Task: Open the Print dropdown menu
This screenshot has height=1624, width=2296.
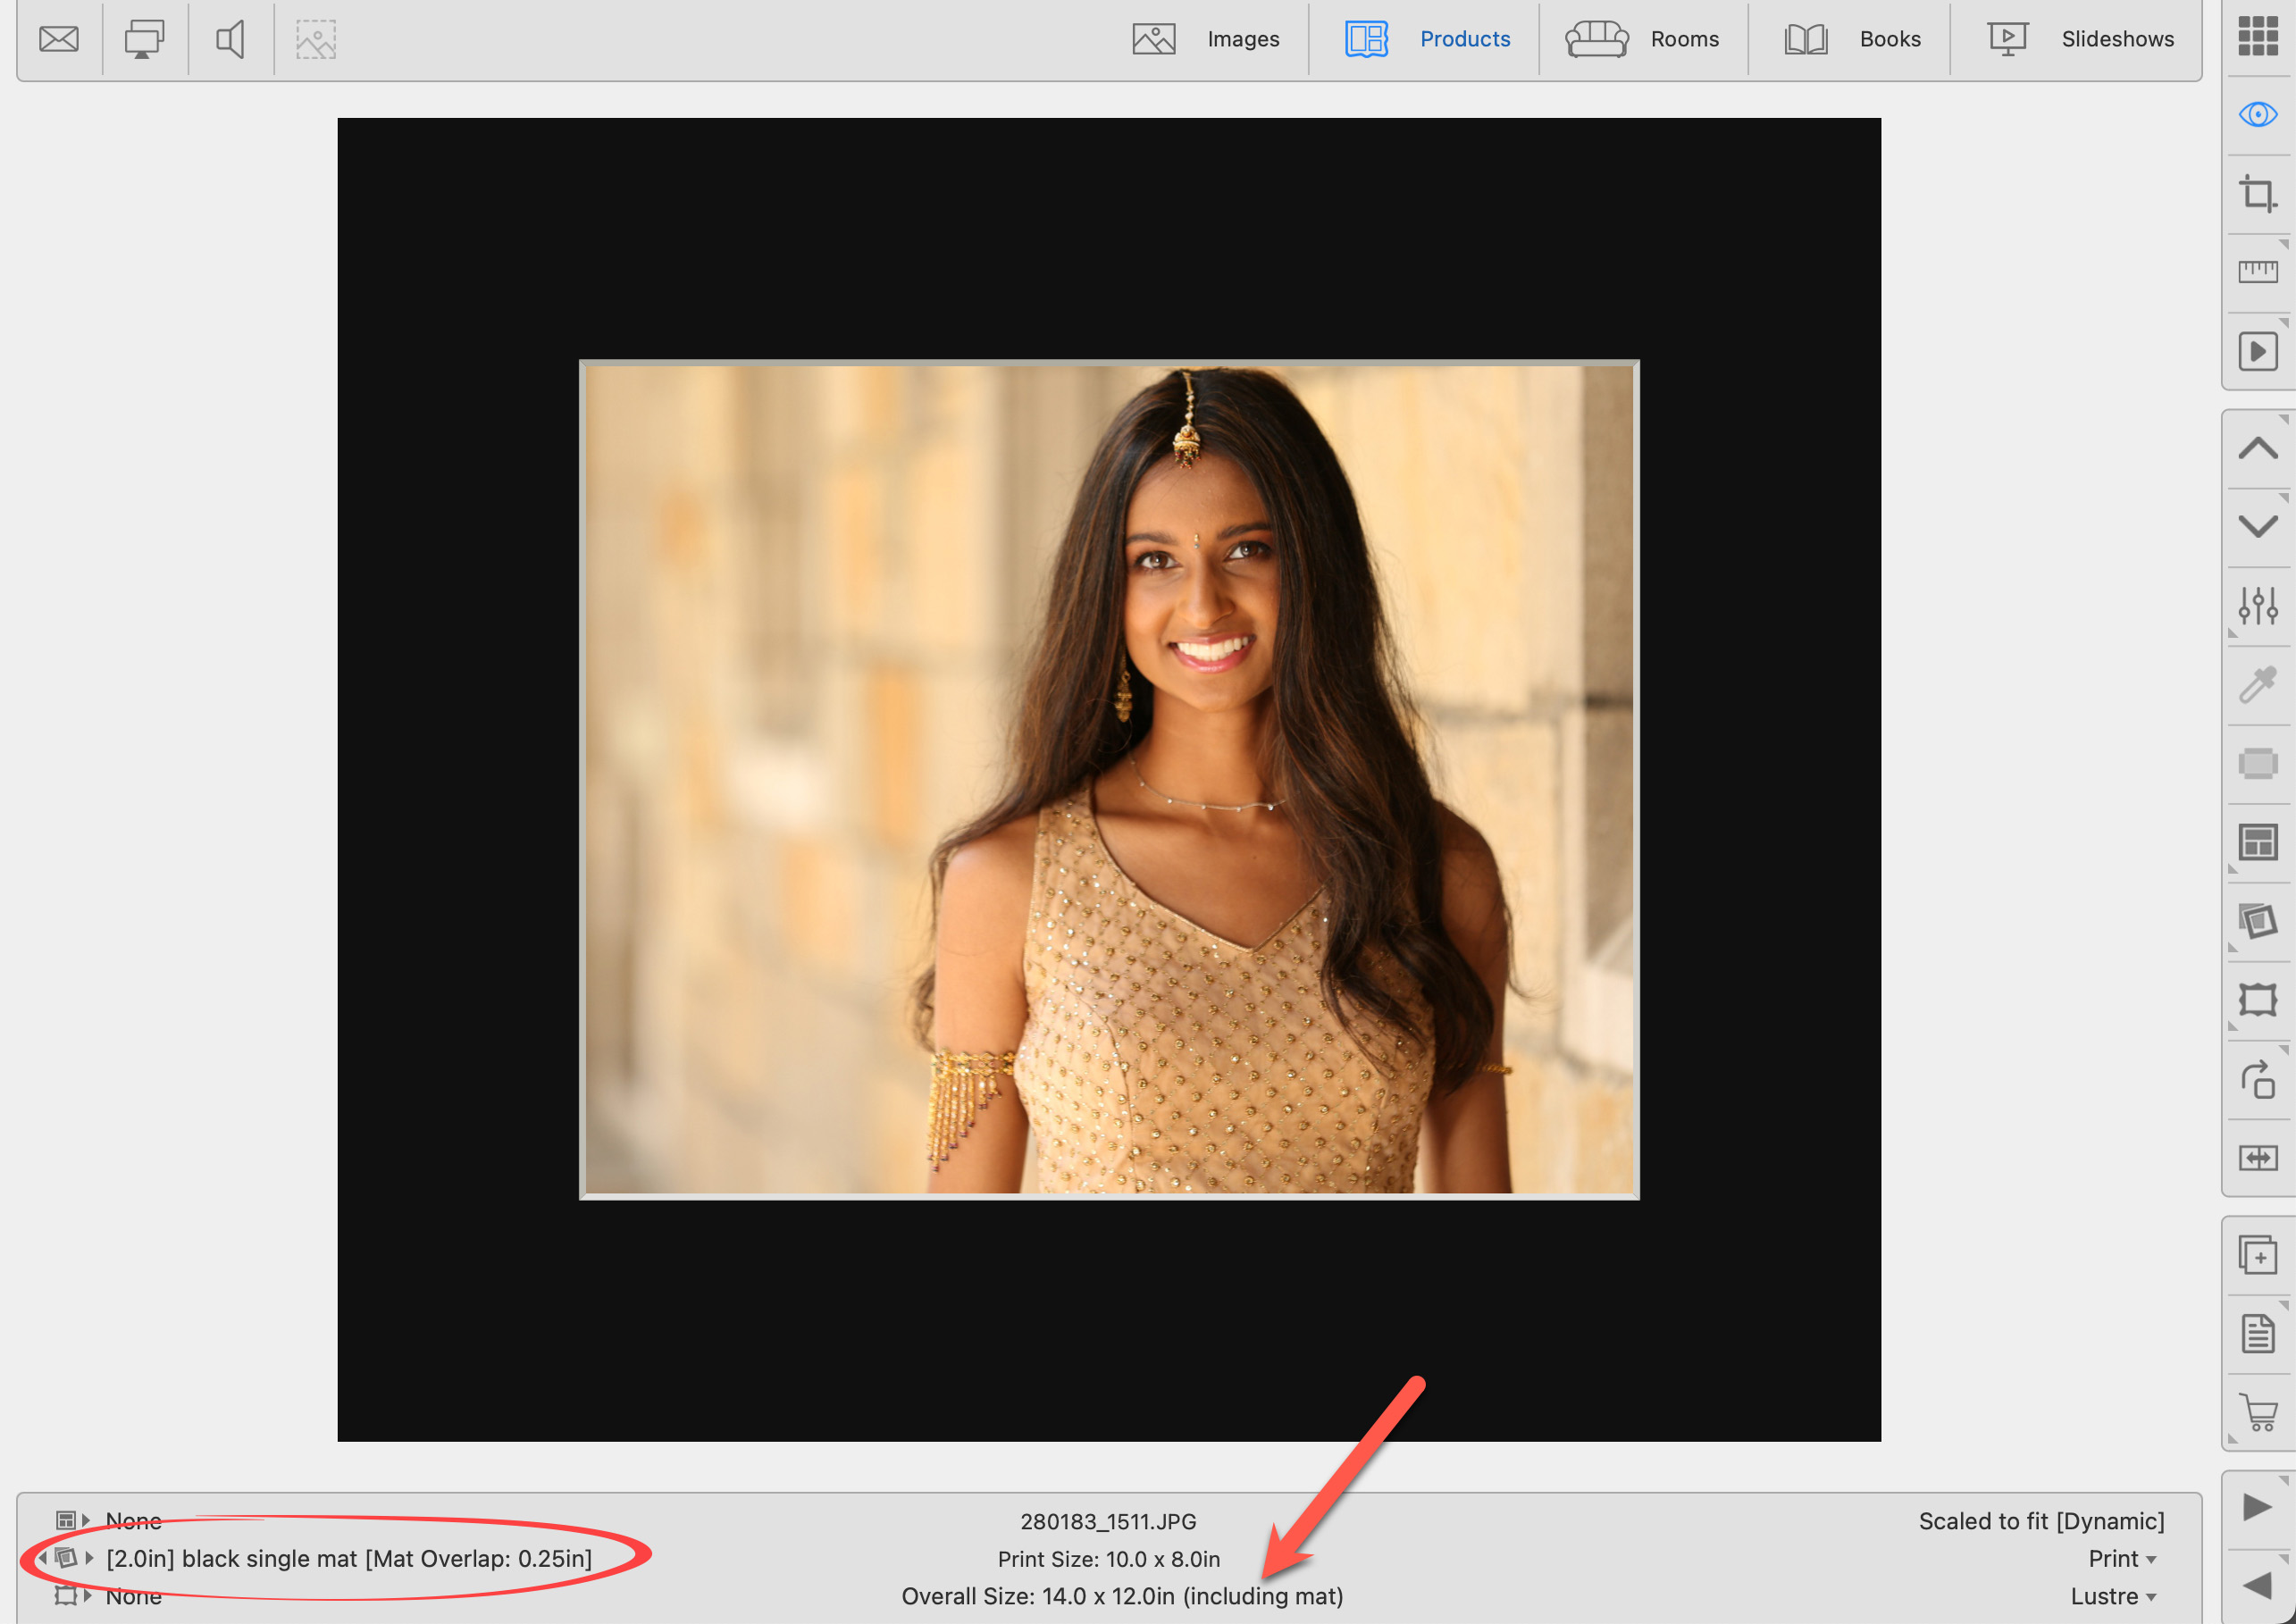Action: [x=2122, y=1558]
